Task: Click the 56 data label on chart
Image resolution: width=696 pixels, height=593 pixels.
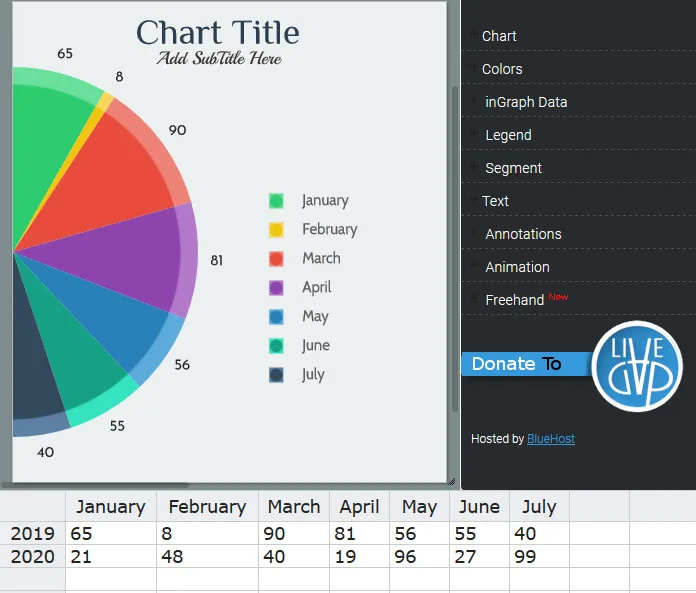Action: pyautogui.click(x=182, y=364)
